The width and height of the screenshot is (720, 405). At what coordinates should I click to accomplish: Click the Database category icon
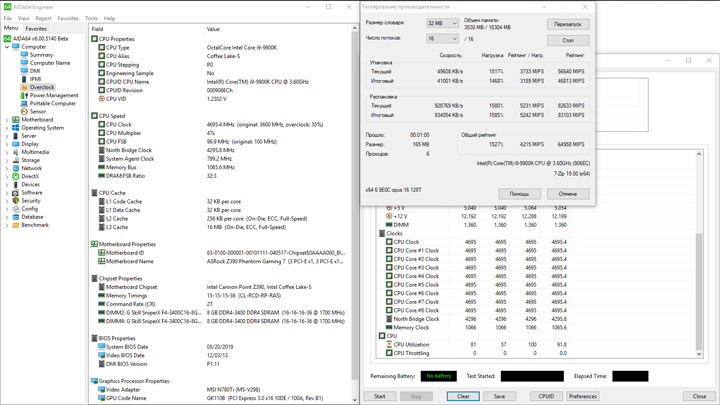pyautogui.click(x=16, y=217)
